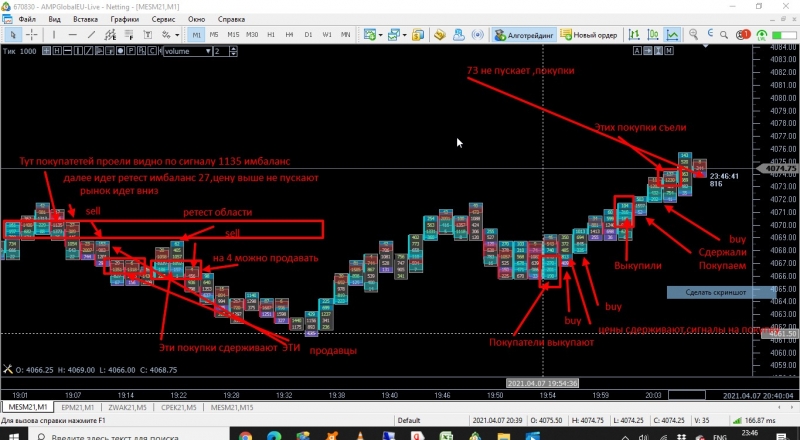Image resolution: width=800 pixels, height=440 pixels.
Task: Open the Вставка menu
Action: [85, 19]
